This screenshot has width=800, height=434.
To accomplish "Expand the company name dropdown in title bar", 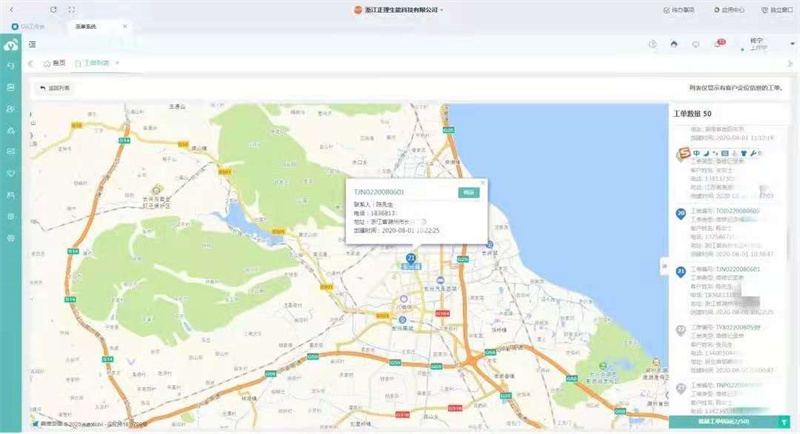I will coord(441,10).
